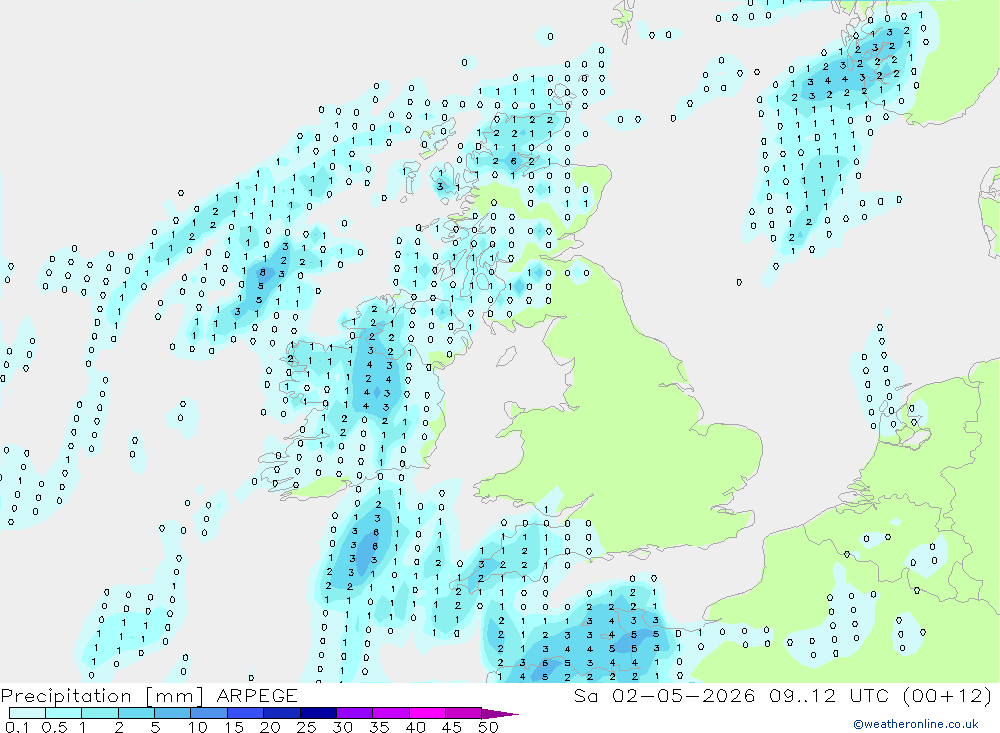Click the 'Sa' weekday abbreviation
The height and width of the screenshot is (733, 1000).
click(585, 695)
